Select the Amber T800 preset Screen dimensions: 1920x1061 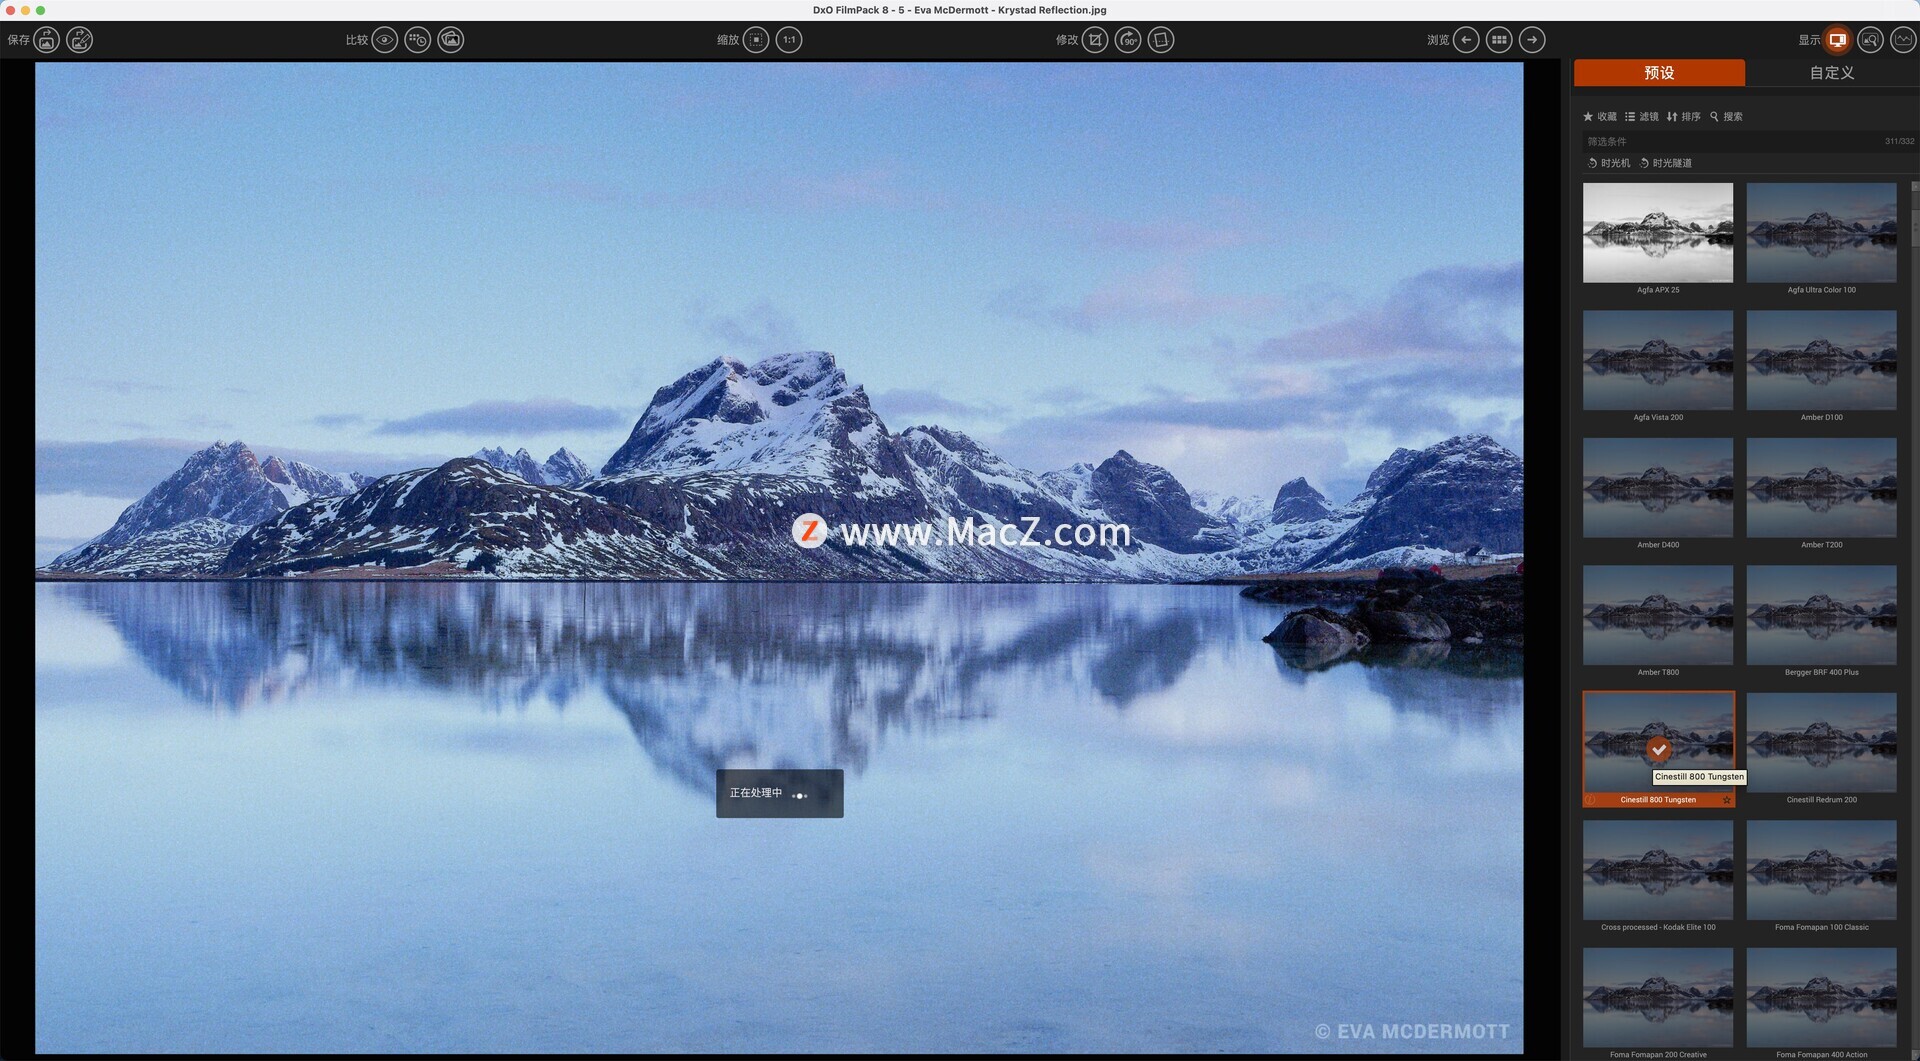1658,615
